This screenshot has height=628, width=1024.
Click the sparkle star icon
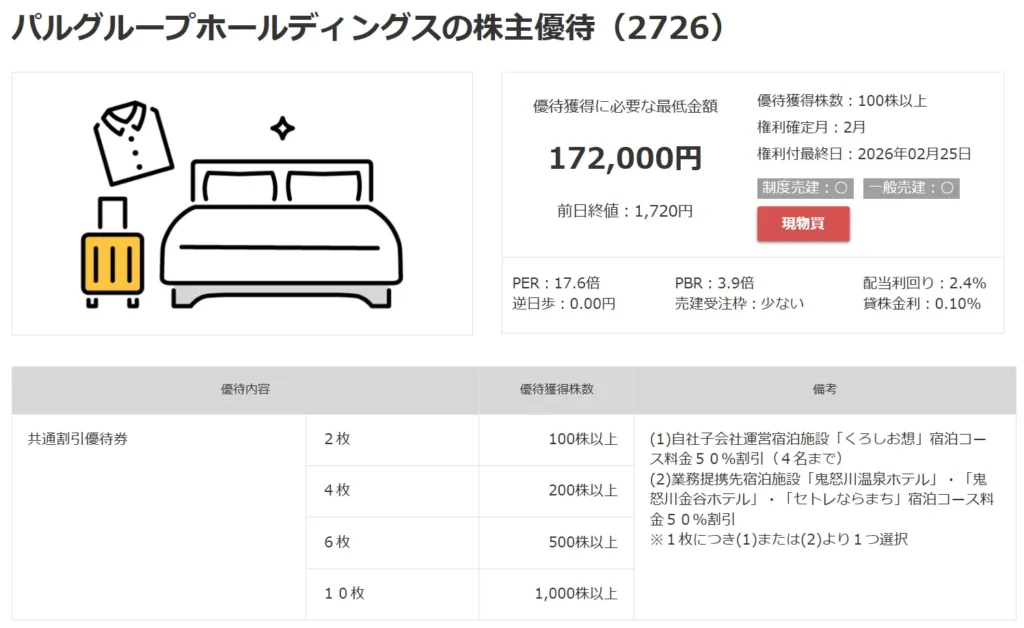pyautogui.click(x=283, y=128)
